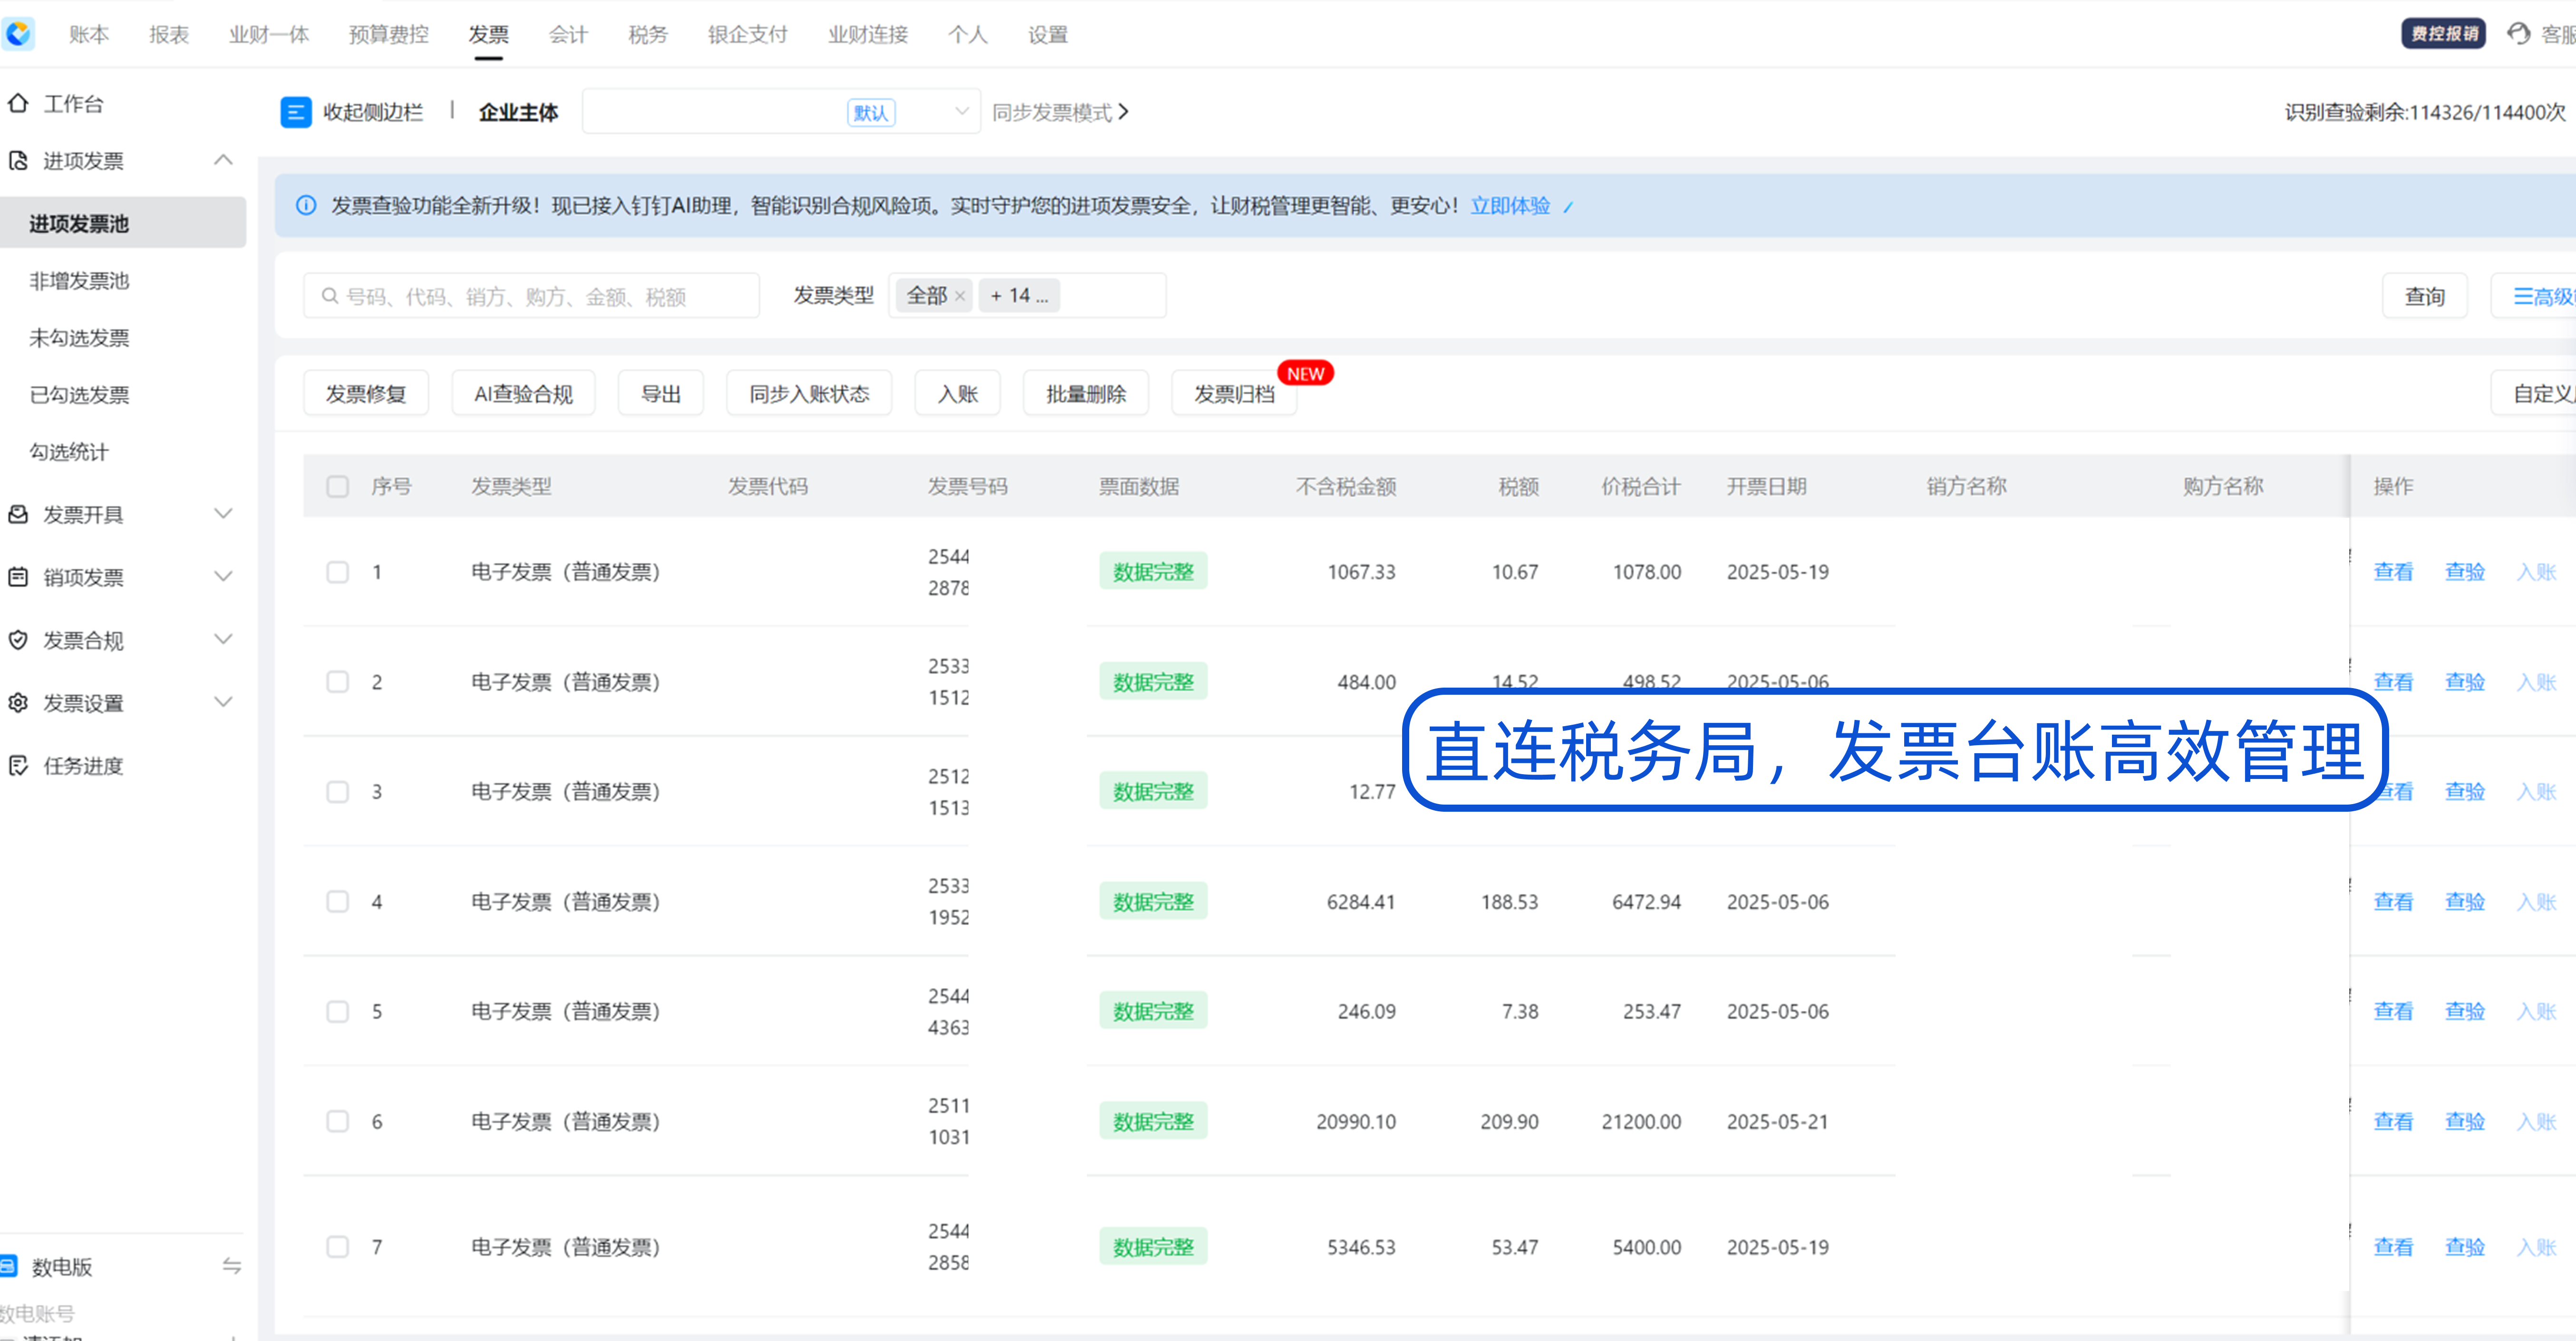Open the 同步发票模式 chevron
The width and height of the screenshot is (2576, 1341).
click(1124, 112)
